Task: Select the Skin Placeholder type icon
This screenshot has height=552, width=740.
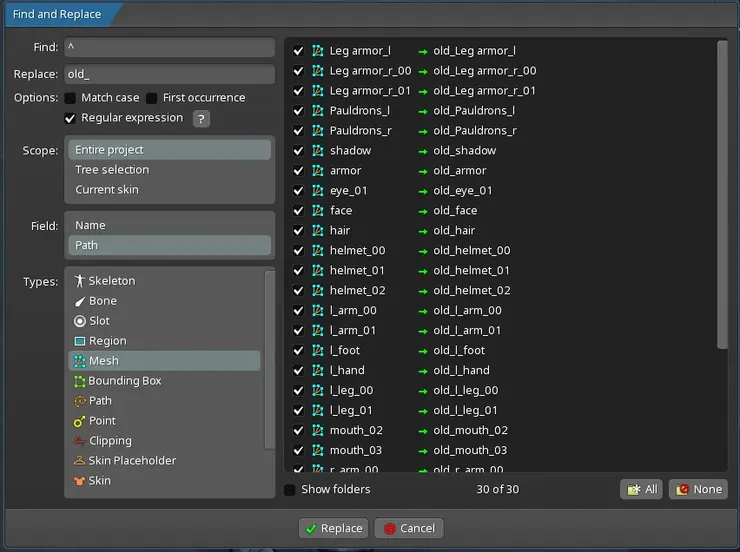Action: (x=80, y=460)
